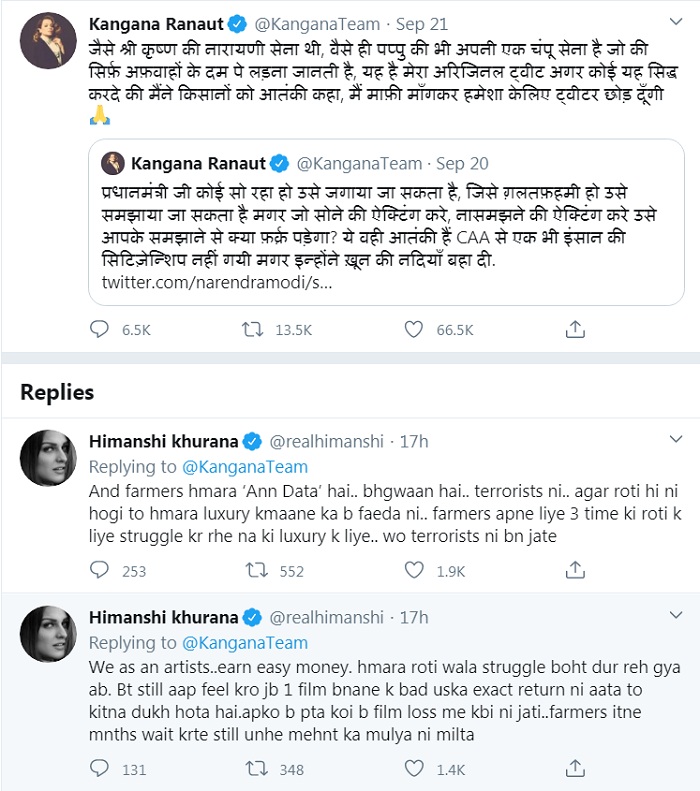The width and height of the screenshot is (700, 791).
Task: Retweet Himanshi's tweet with 552 retweets
Action: click(256, 570)
